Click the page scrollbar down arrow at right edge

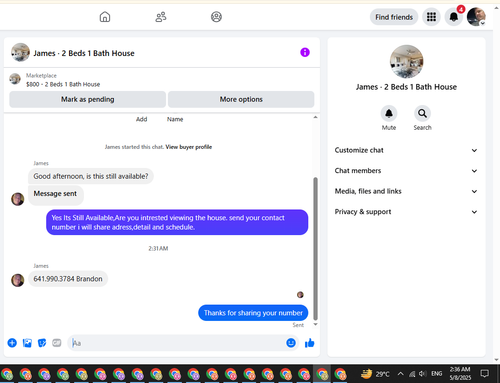click(x=496, y=360)
